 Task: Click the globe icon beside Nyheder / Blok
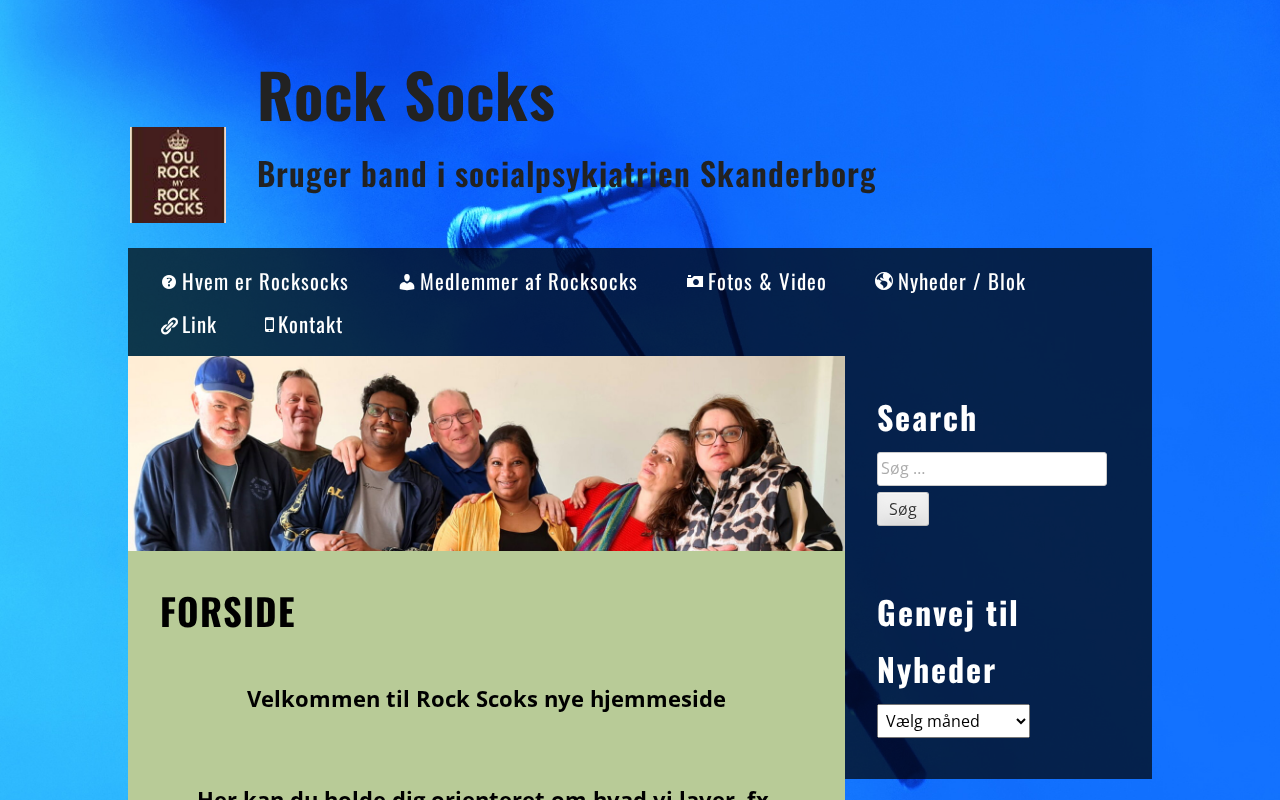[884, 281]
